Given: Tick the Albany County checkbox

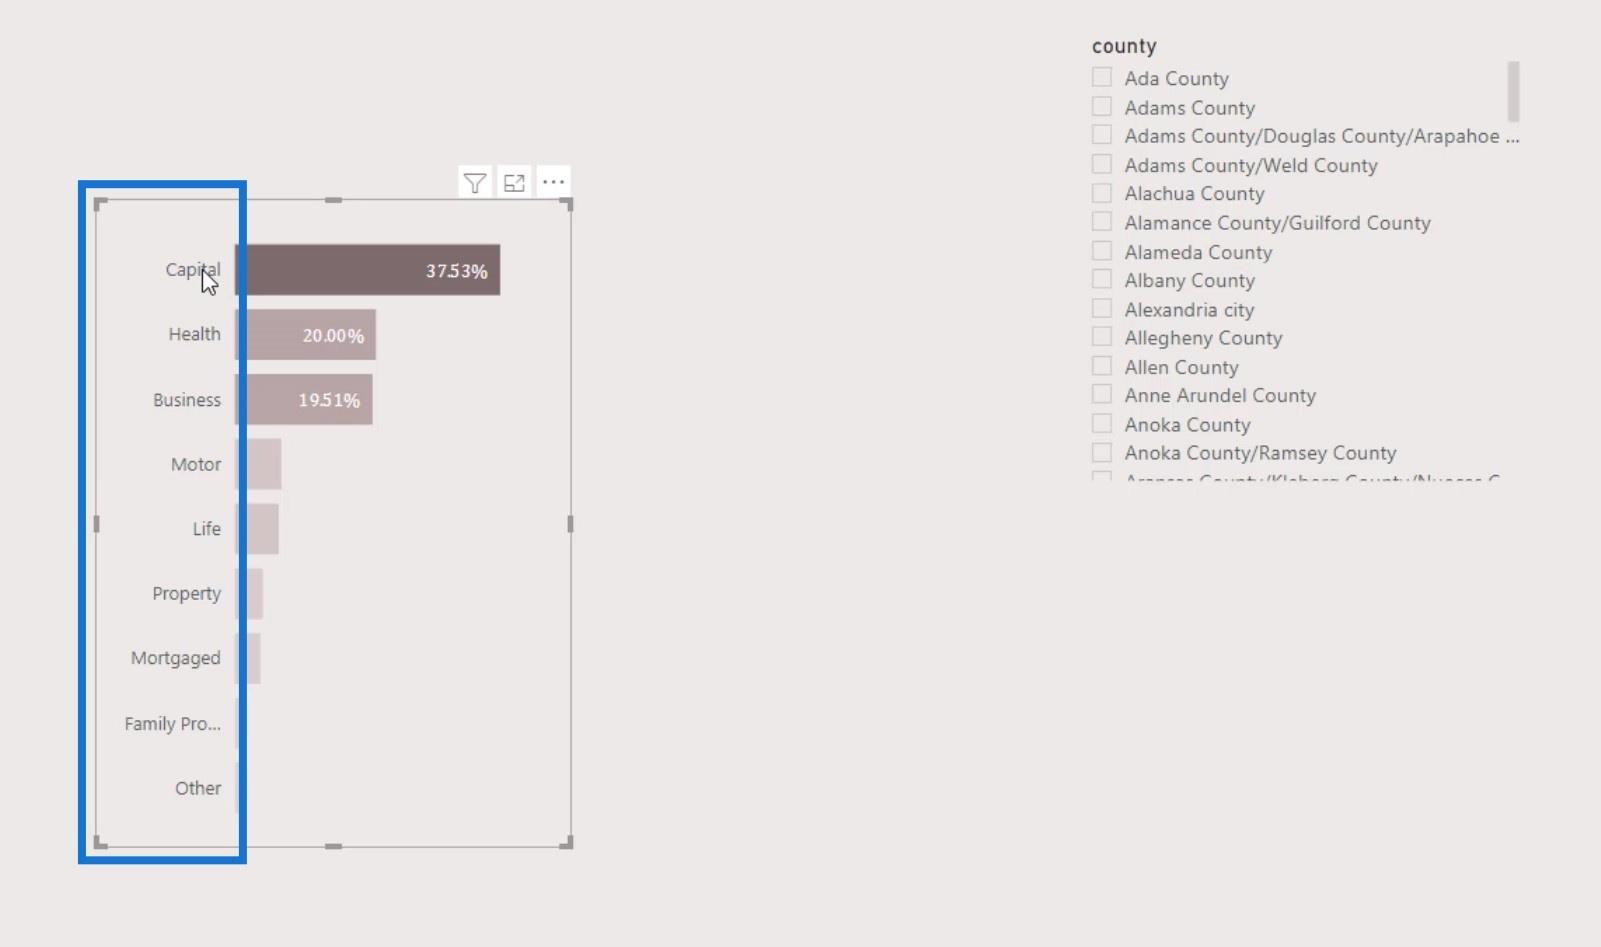Looking at the screenshot, I should point(1102,279).
